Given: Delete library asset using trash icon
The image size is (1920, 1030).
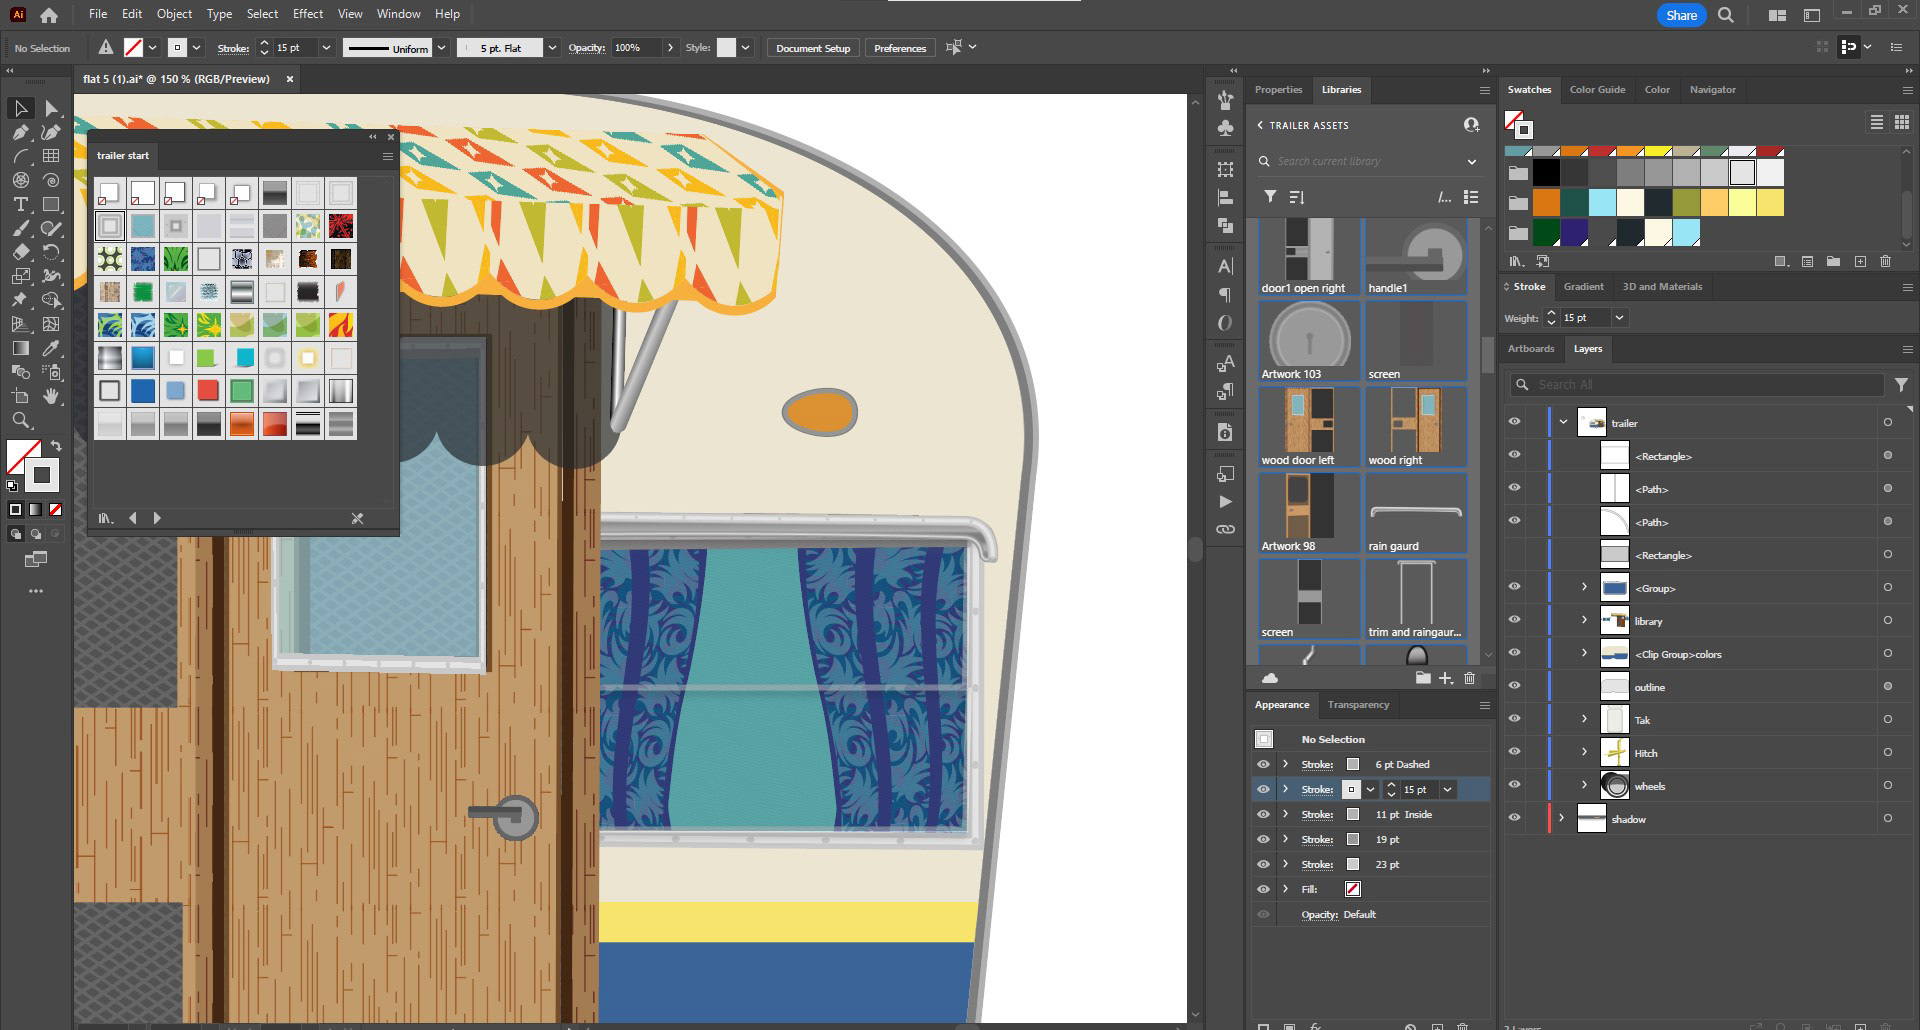Looking at the screenshot, I should [x=1470, y=678].
